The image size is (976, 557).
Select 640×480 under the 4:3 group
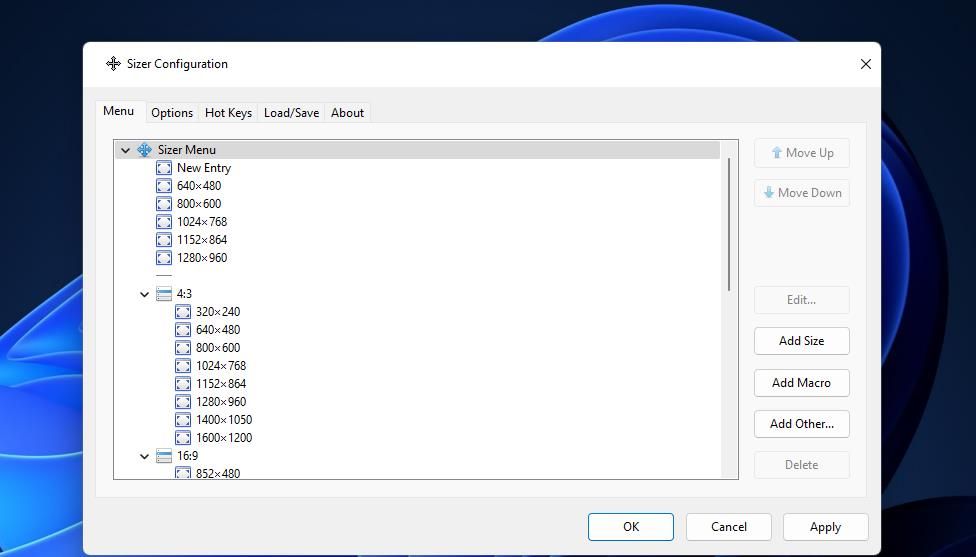pos(218,330)
